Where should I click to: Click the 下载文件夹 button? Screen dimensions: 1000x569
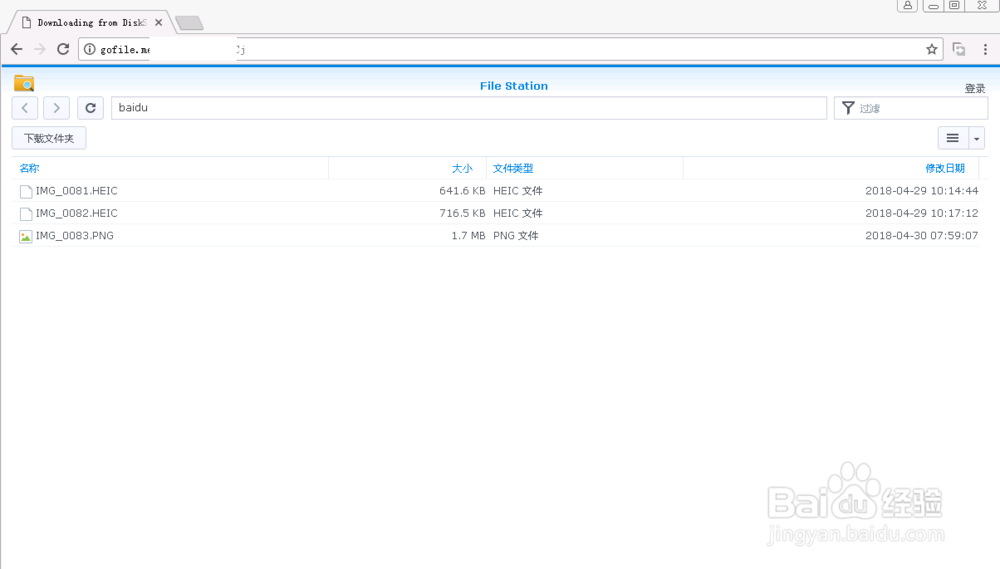49,138
